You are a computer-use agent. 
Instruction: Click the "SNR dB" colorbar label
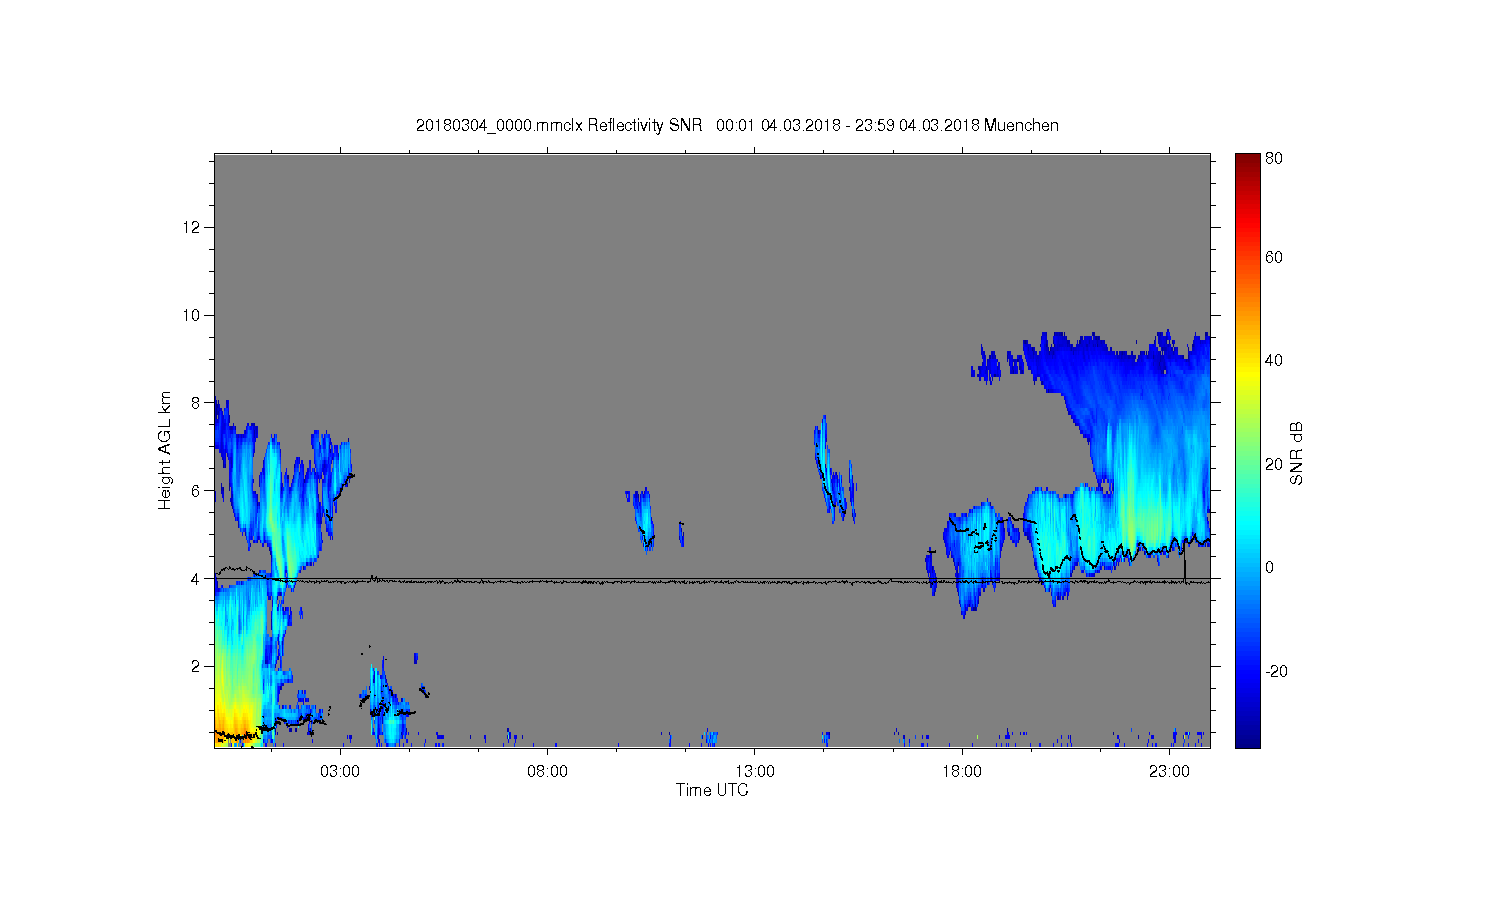1296,453
